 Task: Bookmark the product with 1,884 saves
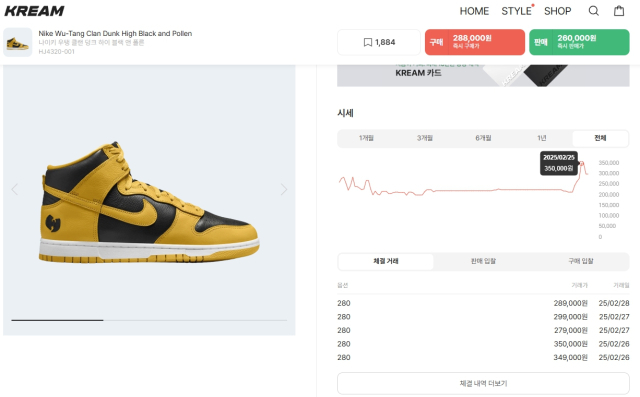coord(379,42)
